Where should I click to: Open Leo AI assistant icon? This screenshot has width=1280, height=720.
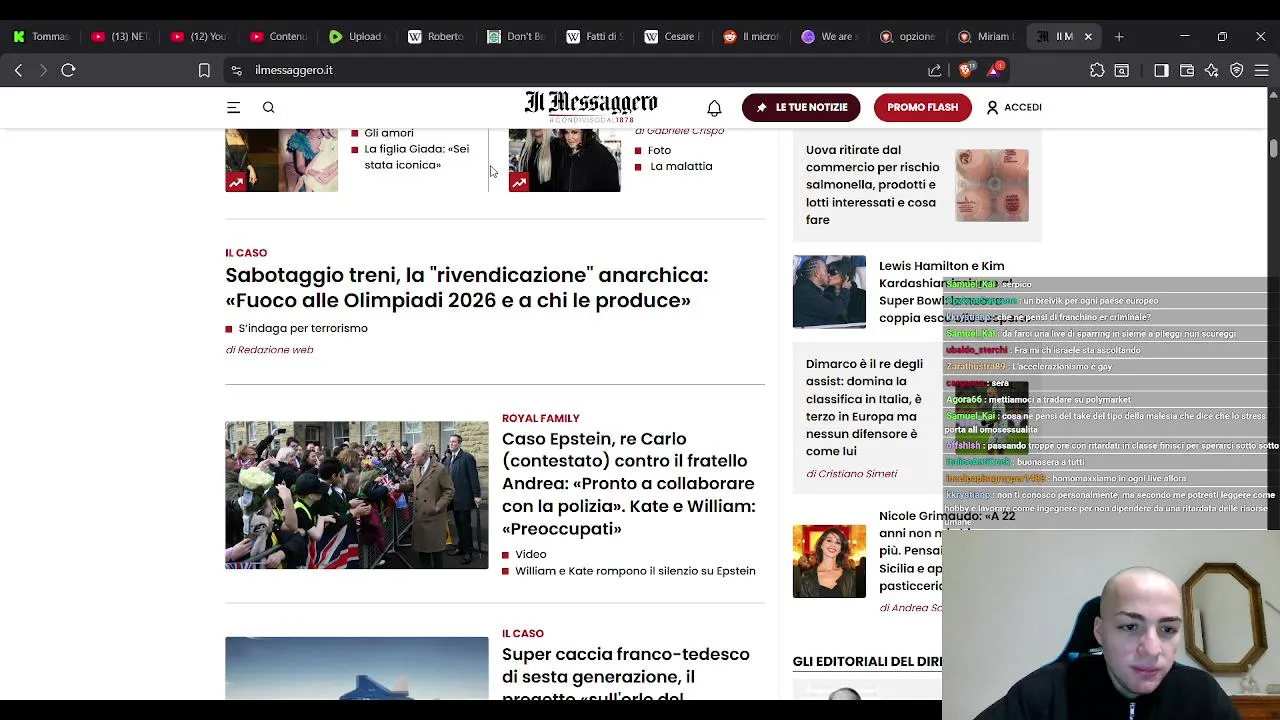pyautogui.click(x=1212, y=70)
